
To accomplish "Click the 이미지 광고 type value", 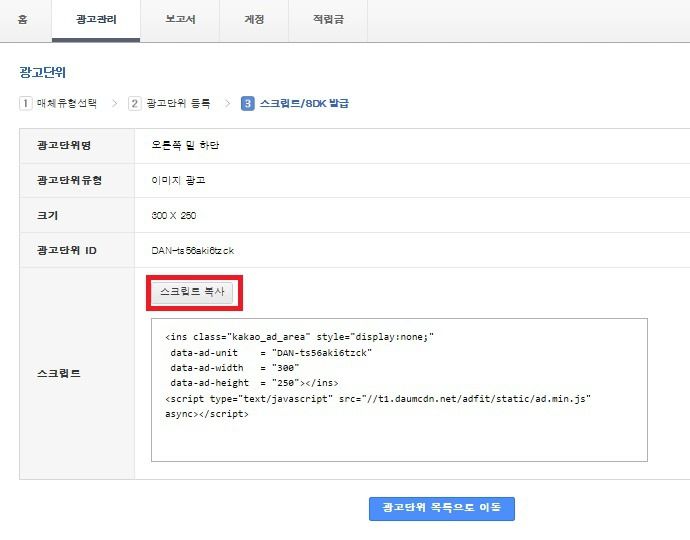I will coord(178,180).
